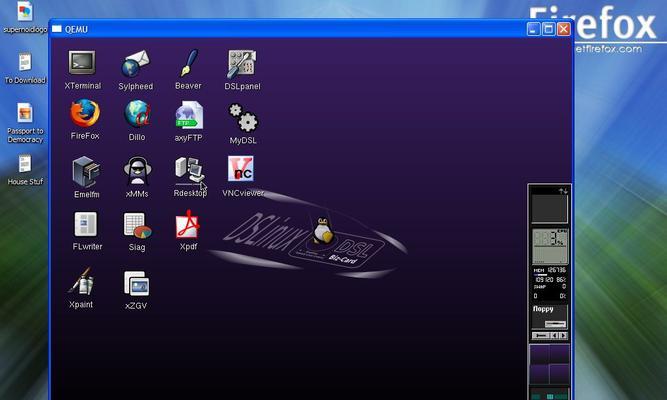This screenshot has height=400, width=667.
Task: Minimize the QEMU window
Action: pyautogui.click(x=533, y=29)
